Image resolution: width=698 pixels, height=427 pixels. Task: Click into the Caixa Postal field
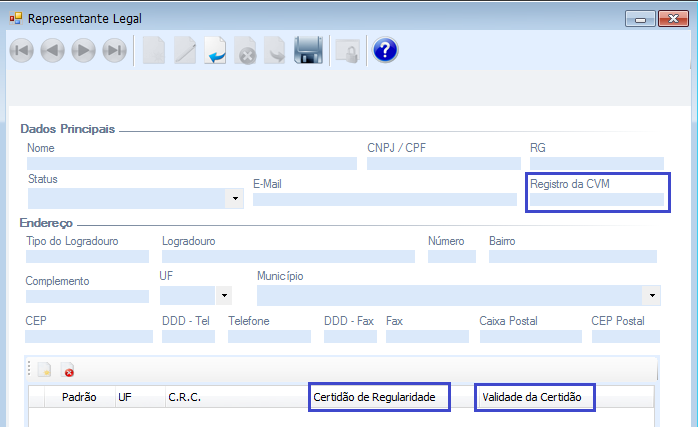click(531, 337)
